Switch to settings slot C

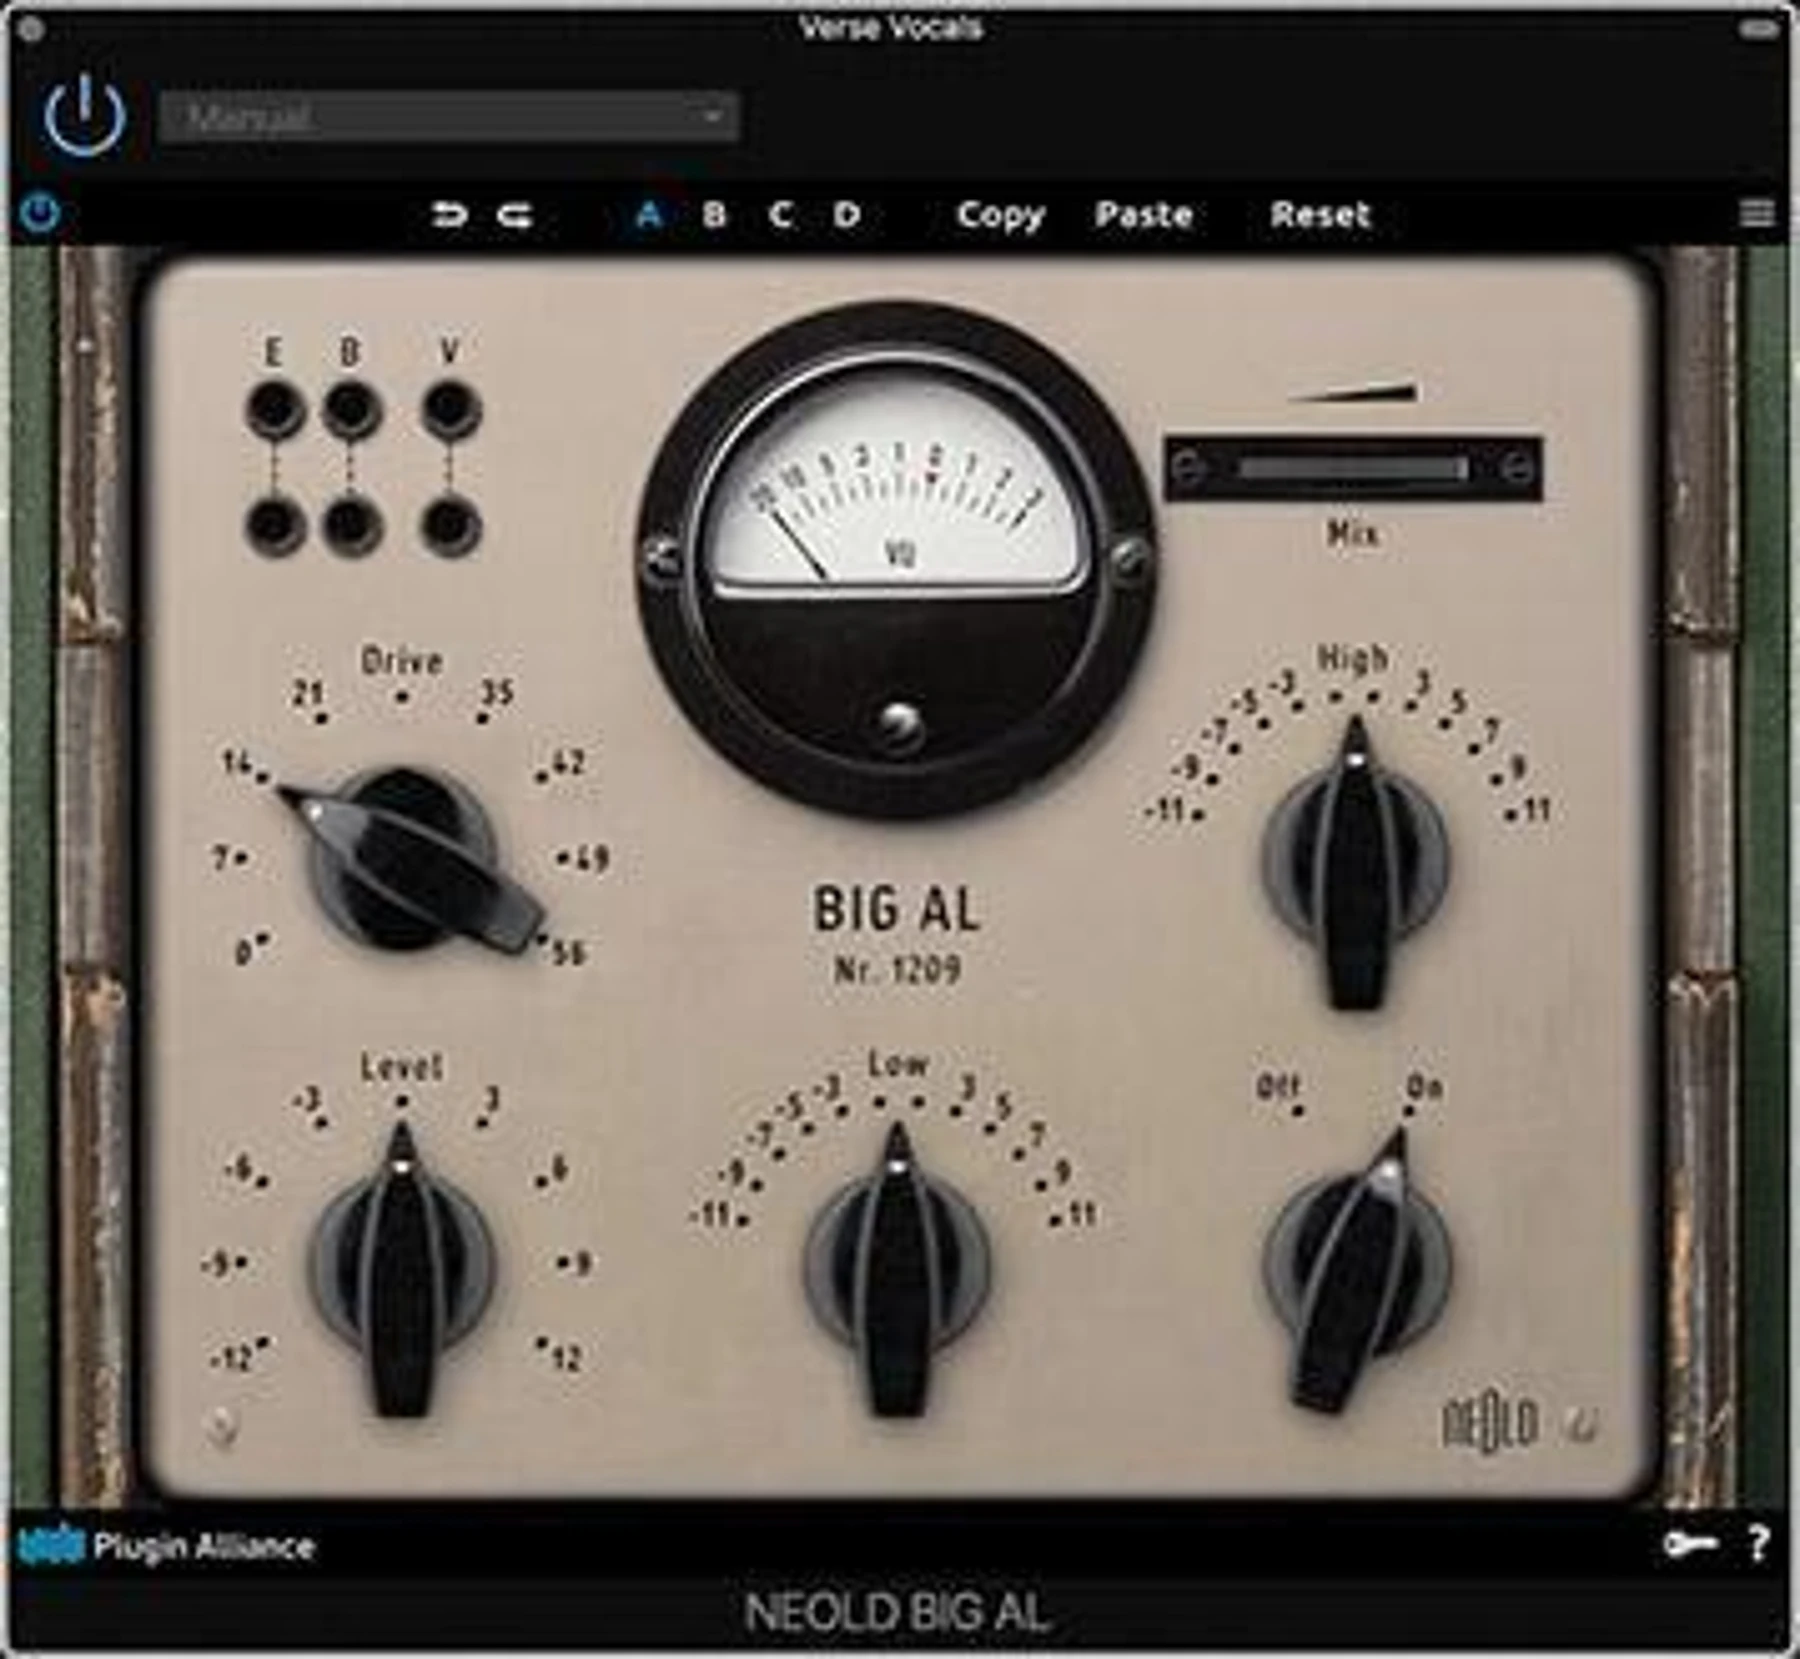781,214
